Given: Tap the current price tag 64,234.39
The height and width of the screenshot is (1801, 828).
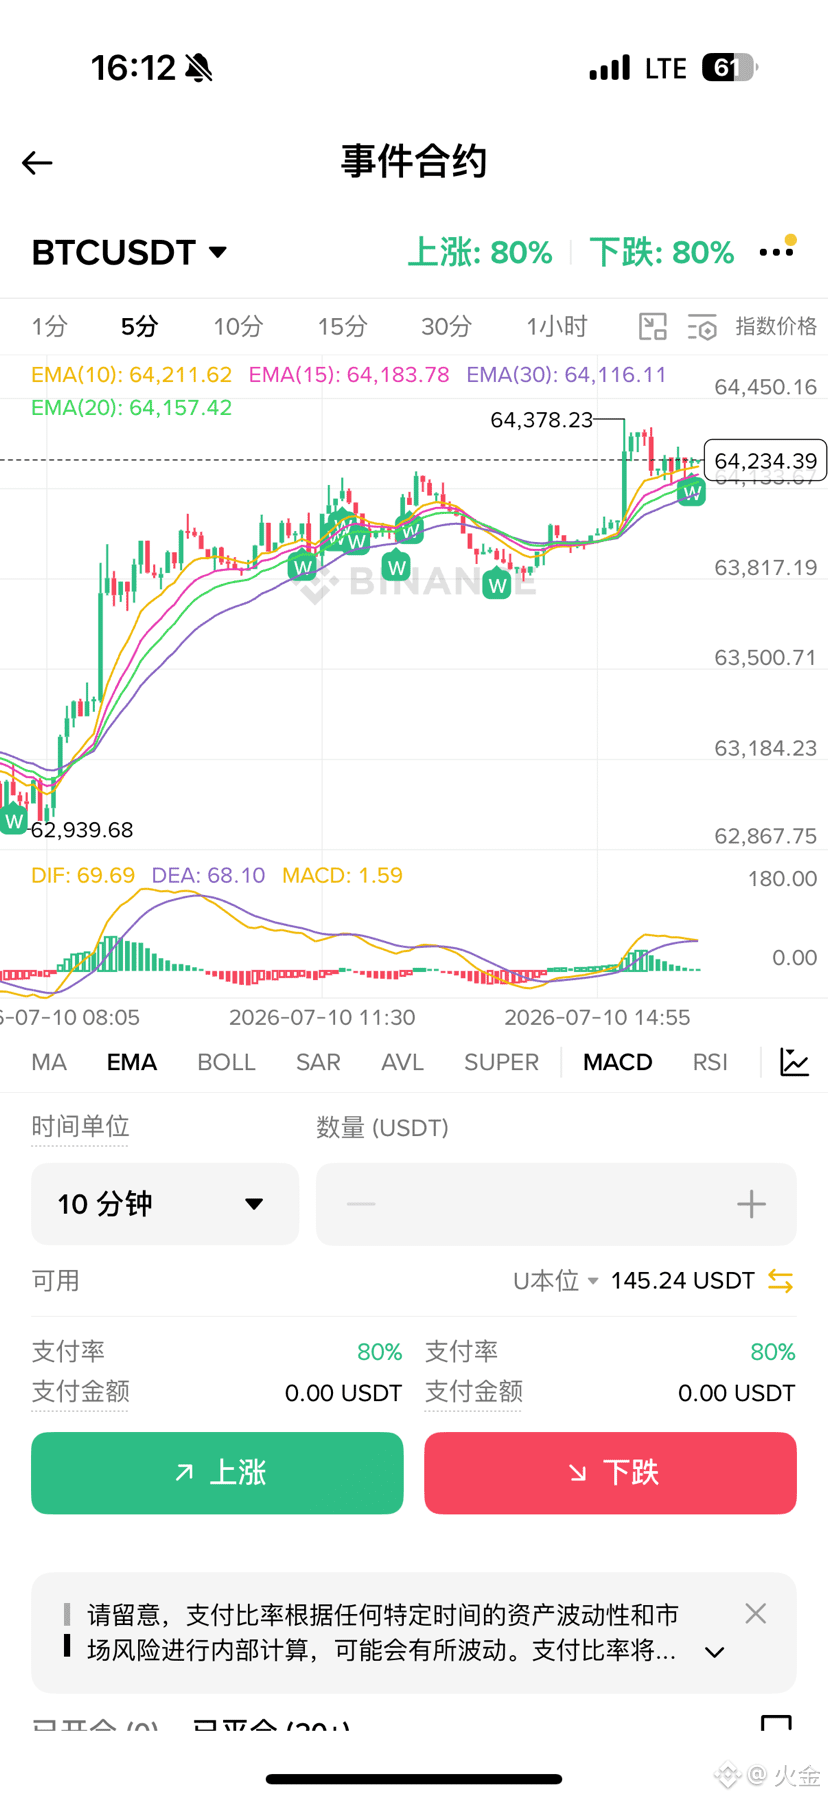Looking at the screenshot, I should (765, 460).
